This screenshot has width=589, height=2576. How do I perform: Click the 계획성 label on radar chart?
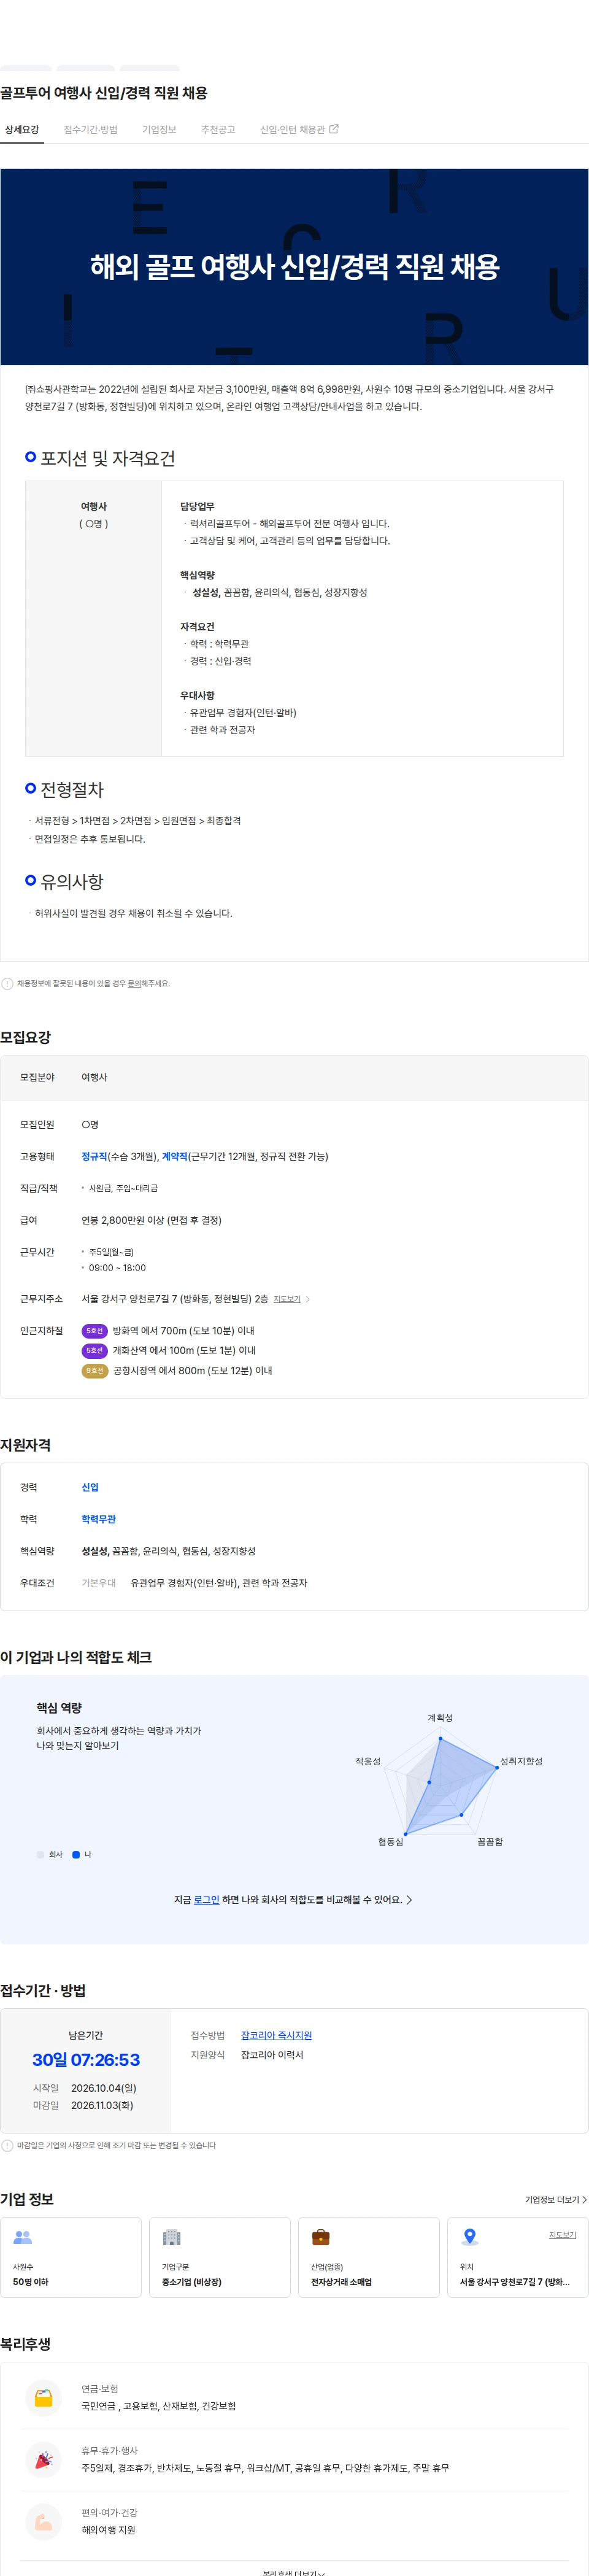(x=440, y=1717)
